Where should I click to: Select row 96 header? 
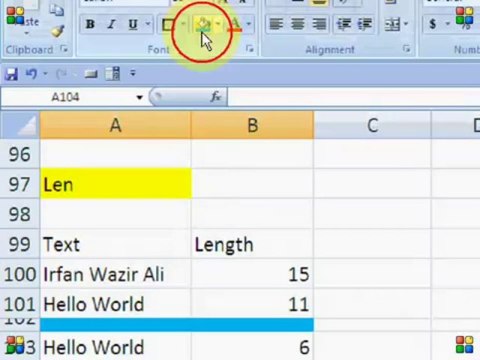tap(19, 154)
